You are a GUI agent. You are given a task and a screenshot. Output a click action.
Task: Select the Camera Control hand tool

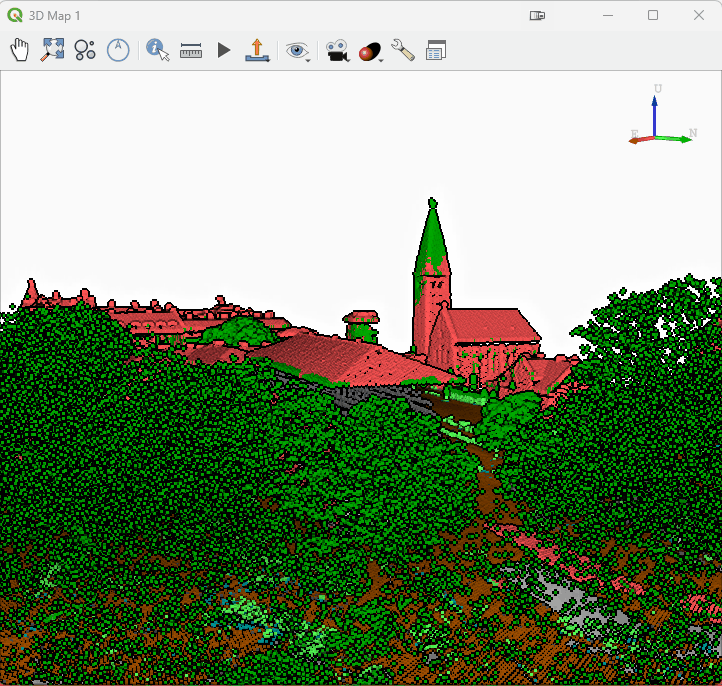[20, 50]
